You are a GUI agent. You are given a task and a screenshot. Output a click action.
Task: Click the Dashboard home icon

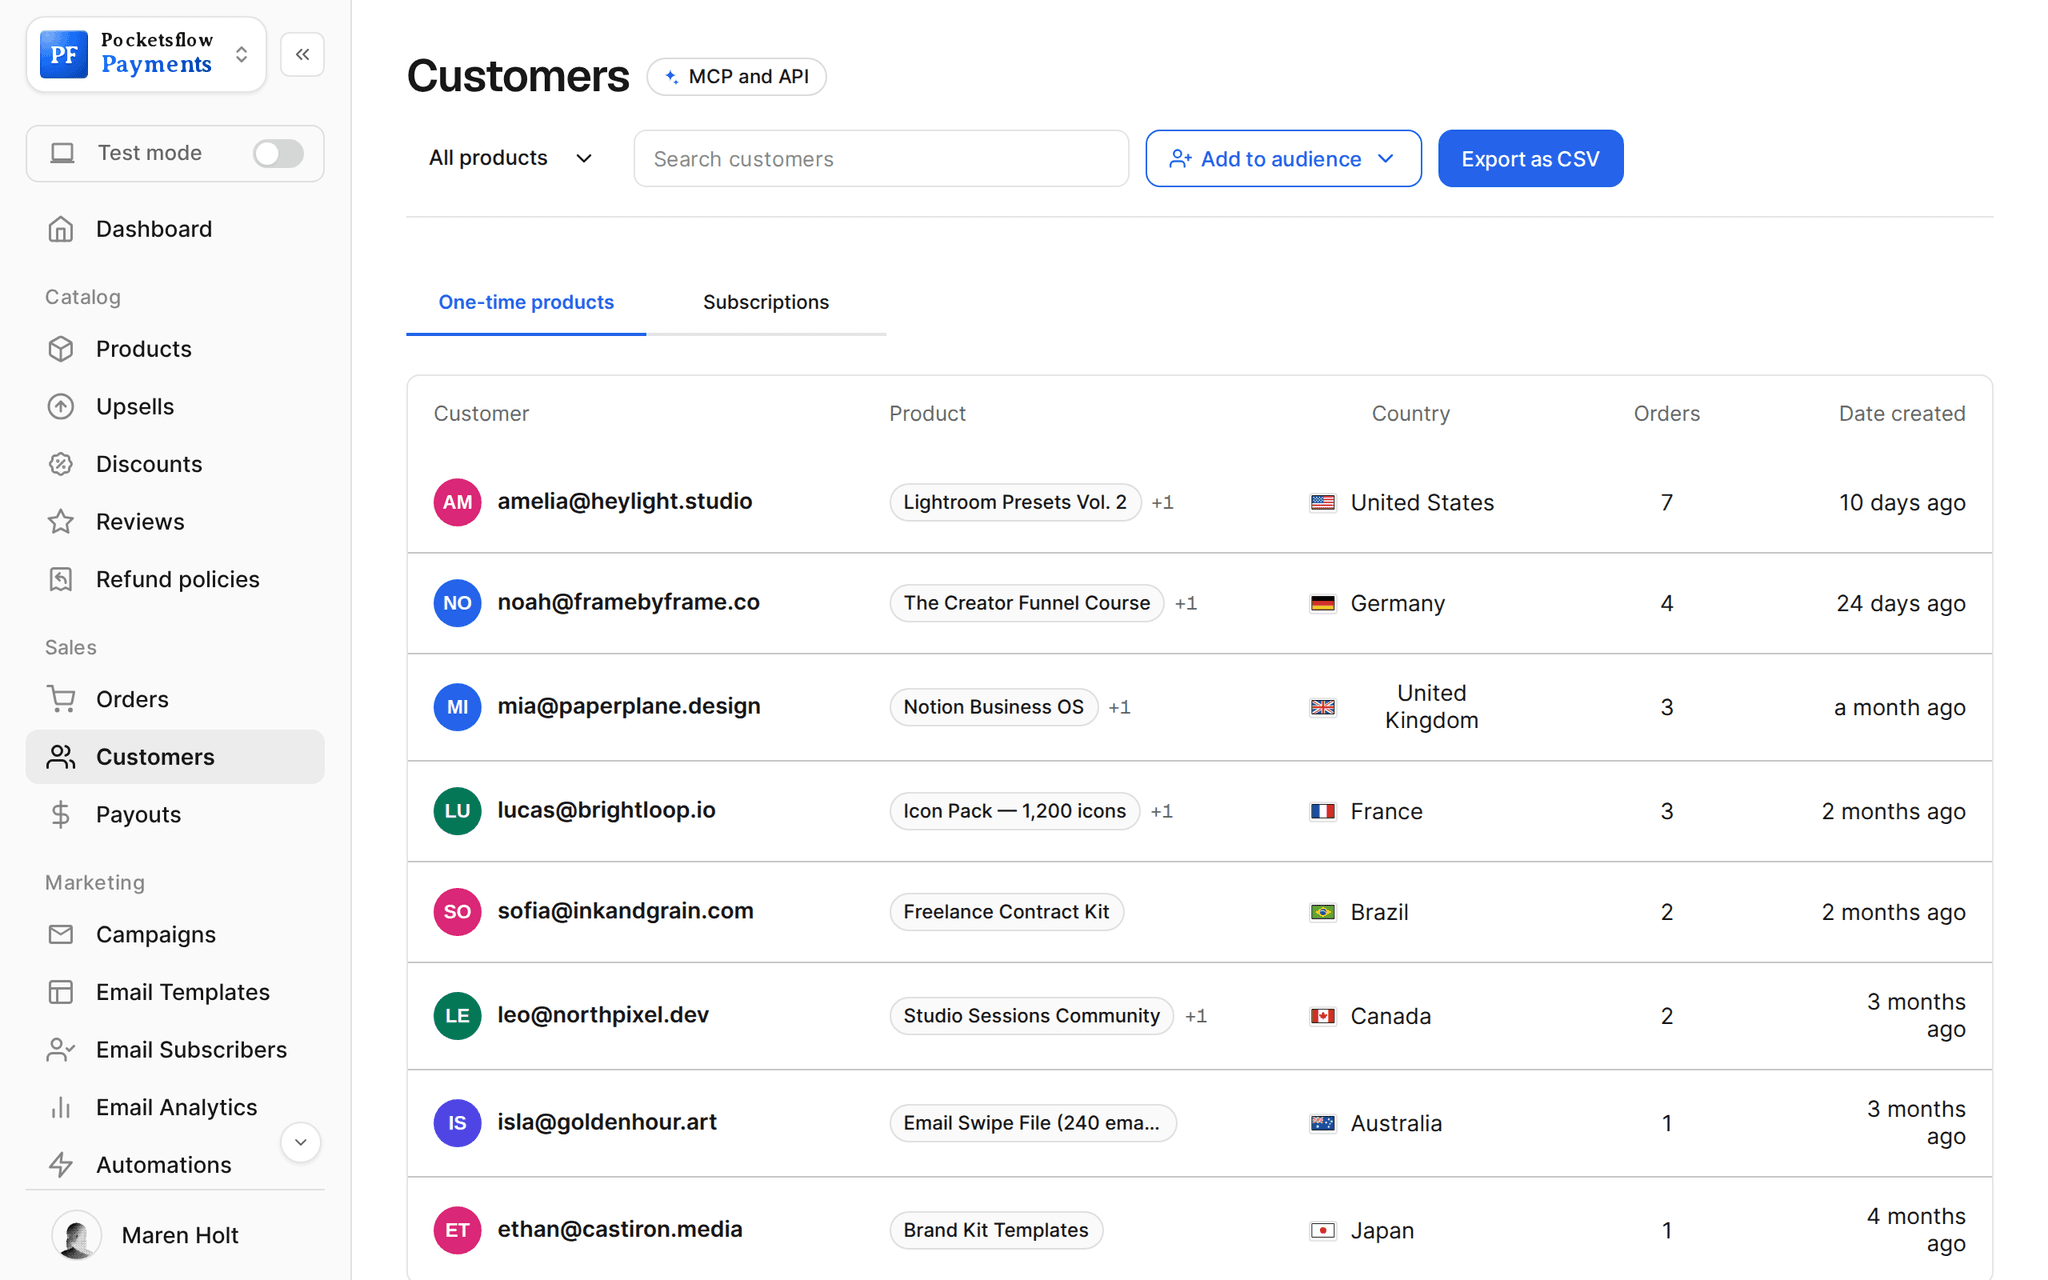point(61,229)
